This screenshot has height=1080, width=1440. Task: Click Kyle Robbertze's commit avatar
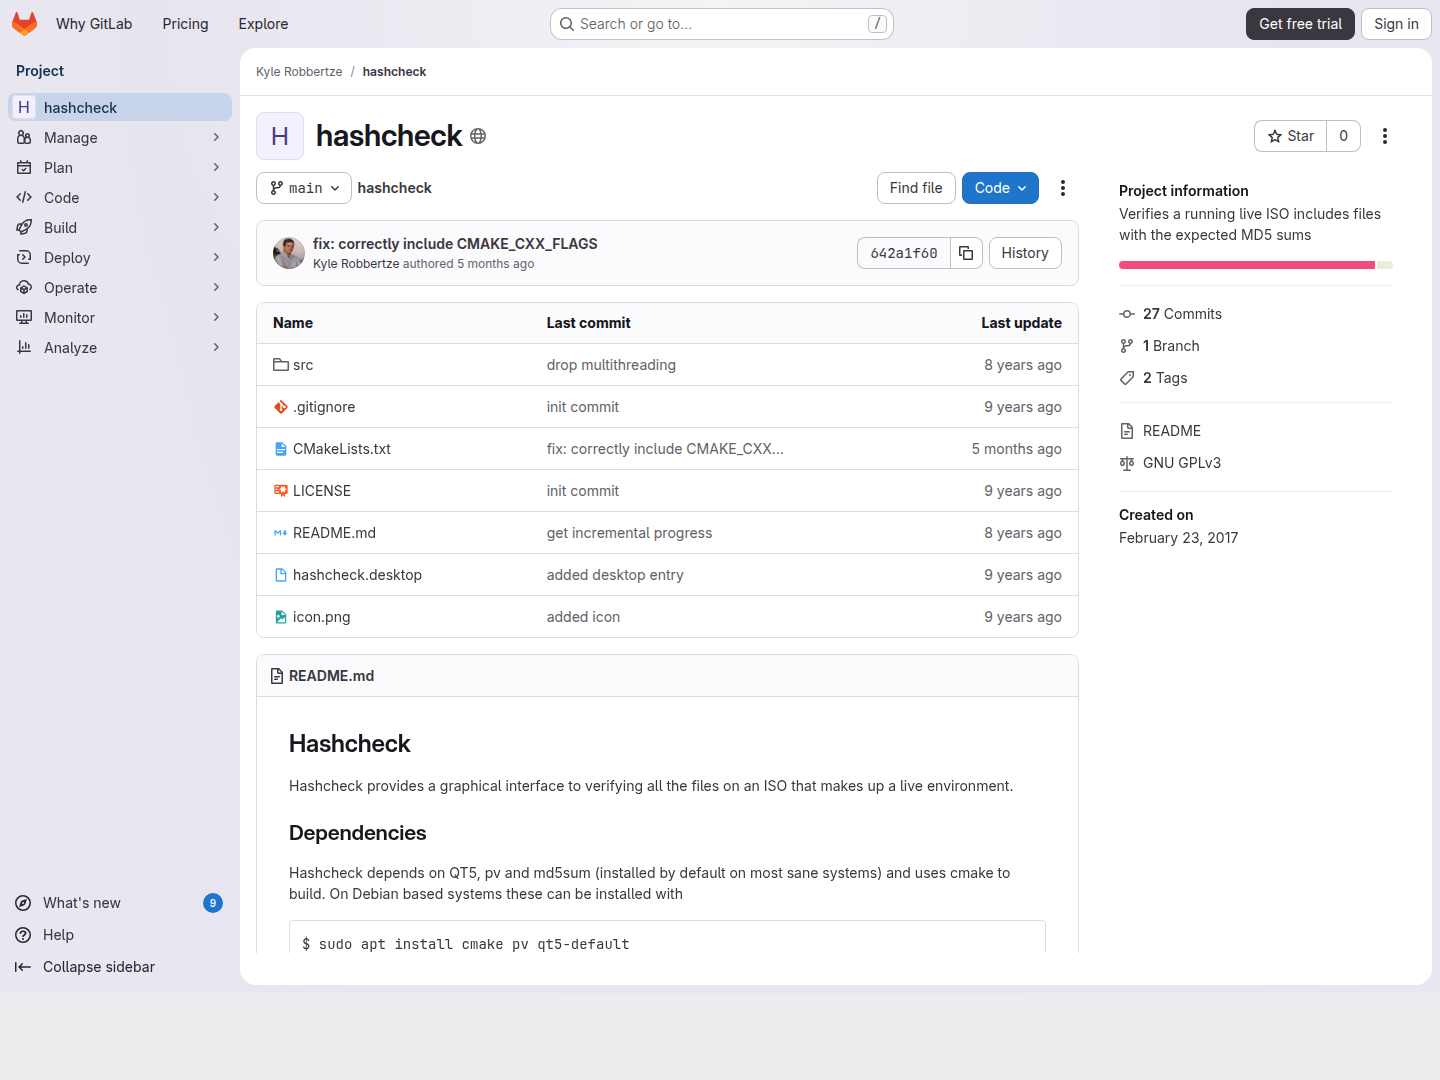(289, 253)
